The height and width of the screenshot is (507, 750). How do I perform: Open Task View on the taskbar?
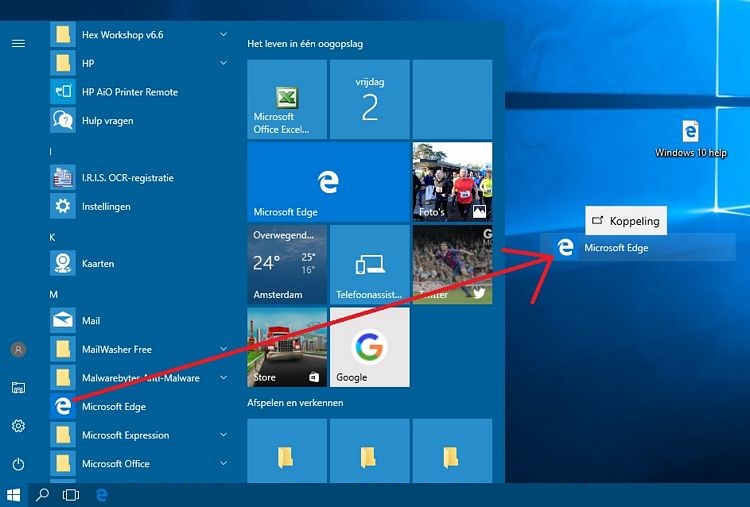(x=71, y=495)
